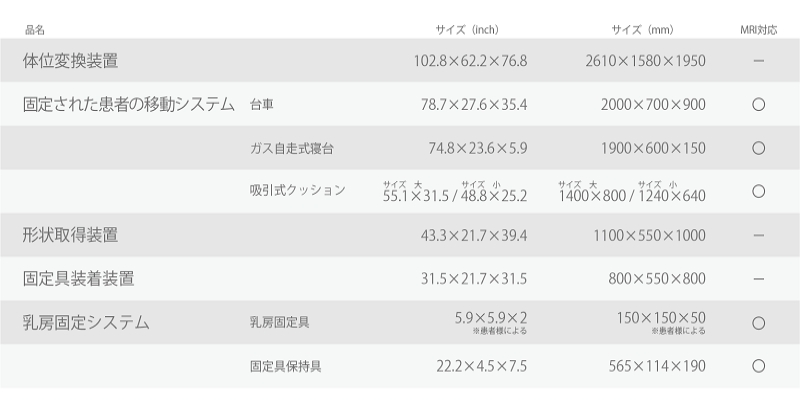Click the 形状取得装置 product name

(70, 235)
